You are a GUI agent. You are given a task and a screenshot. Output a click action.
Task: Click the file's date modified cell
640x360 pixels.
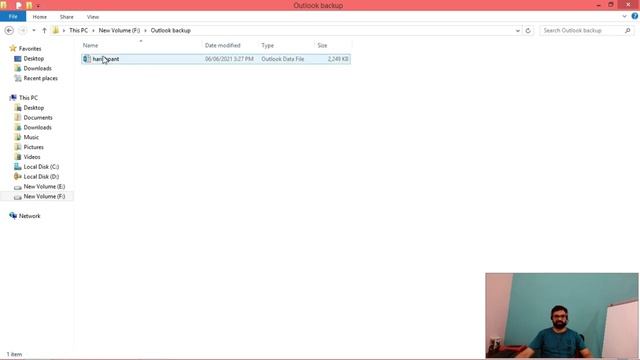click(x=229, y=59)
